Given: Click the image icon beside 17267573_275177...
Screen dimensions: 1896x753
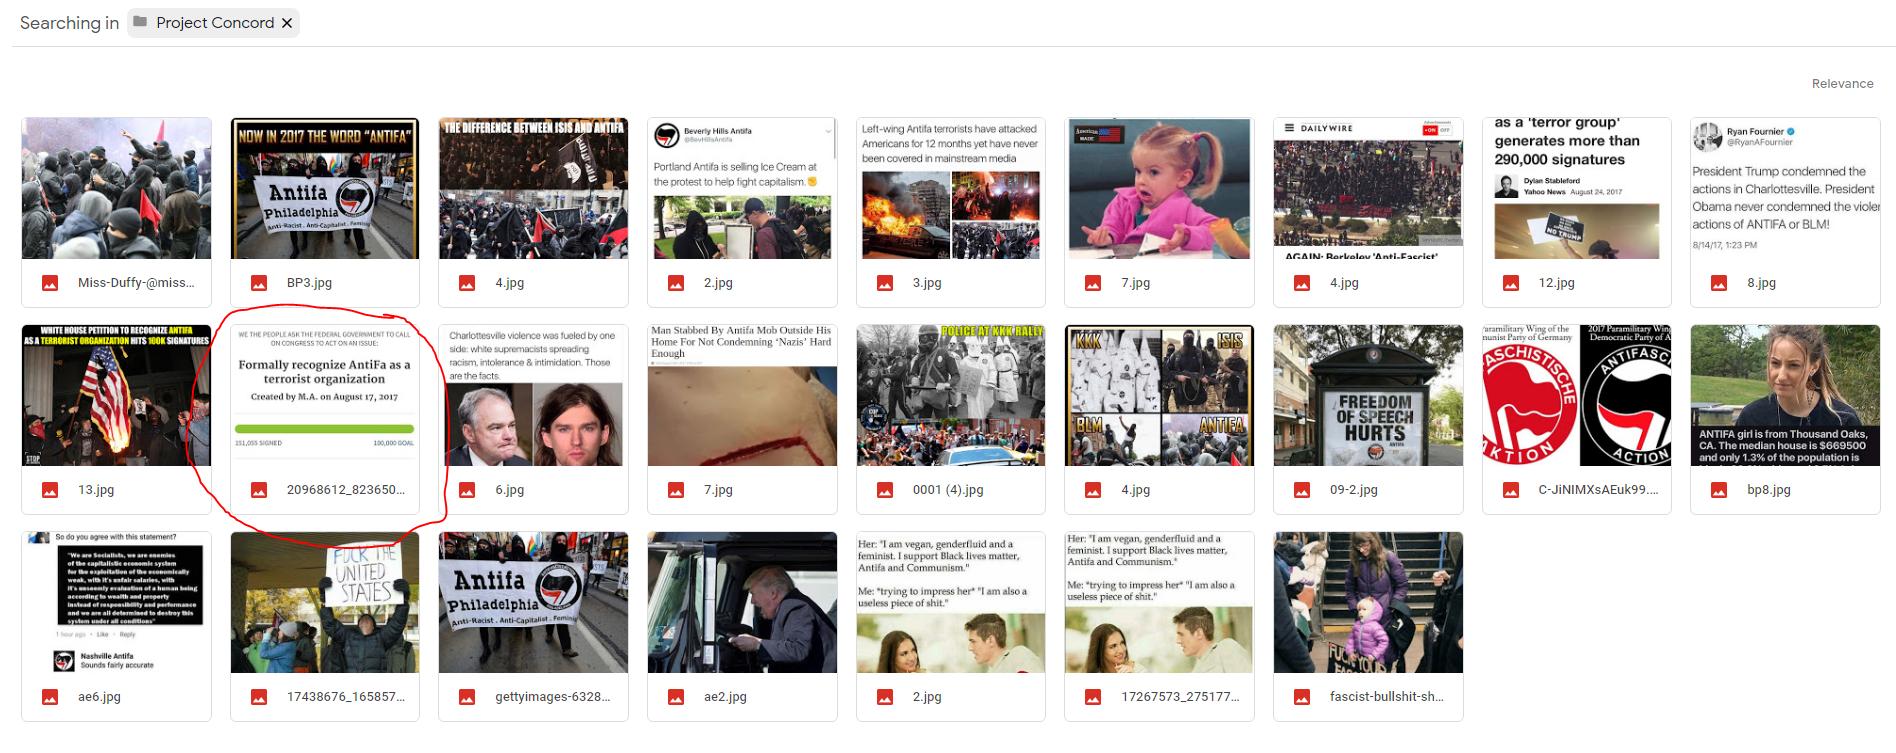Looking at the screenshot, I should [1093, 697].
